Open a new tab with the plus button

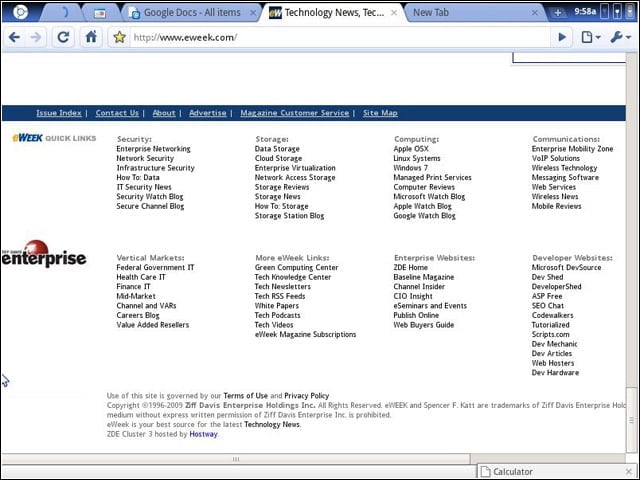tap(558, 13)
